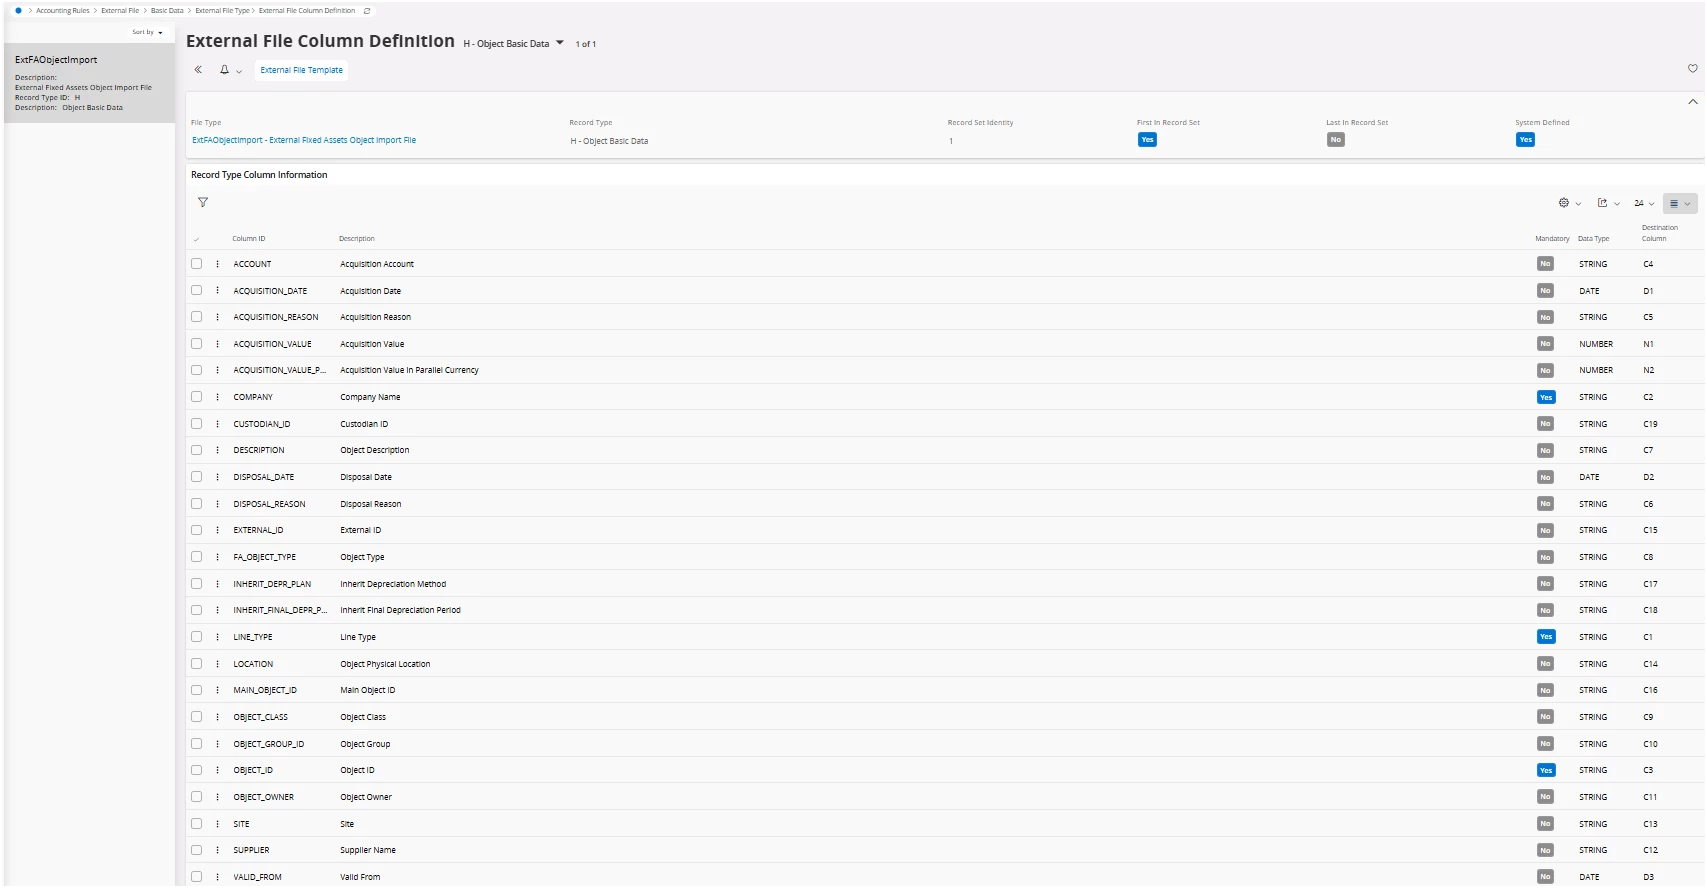
Task: Expand the export dropdown arrow
Action: [x=1617, y=204]
